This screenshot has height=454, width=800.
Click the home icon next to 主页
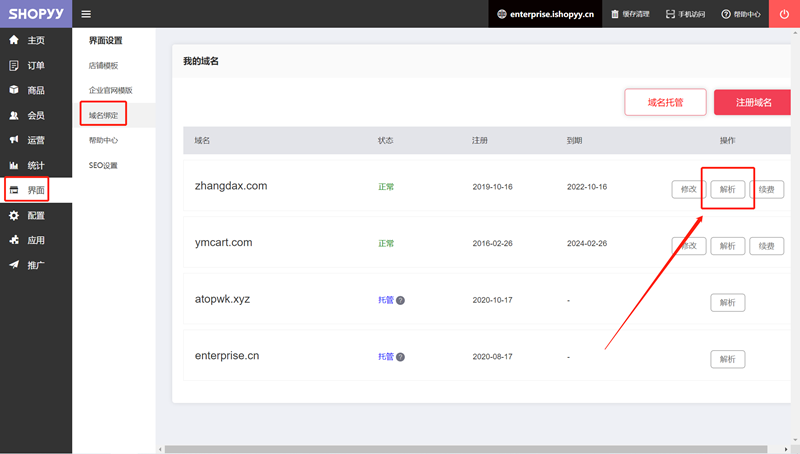pos(14,40)
